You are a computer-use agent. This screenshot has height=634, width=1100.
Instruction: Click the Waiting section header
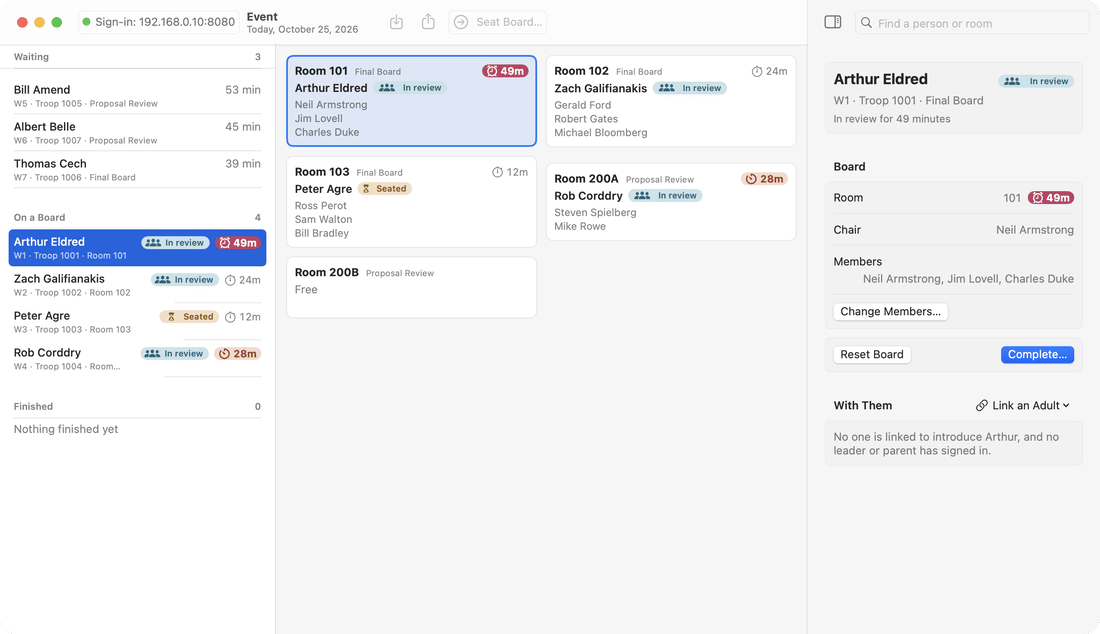138,57
